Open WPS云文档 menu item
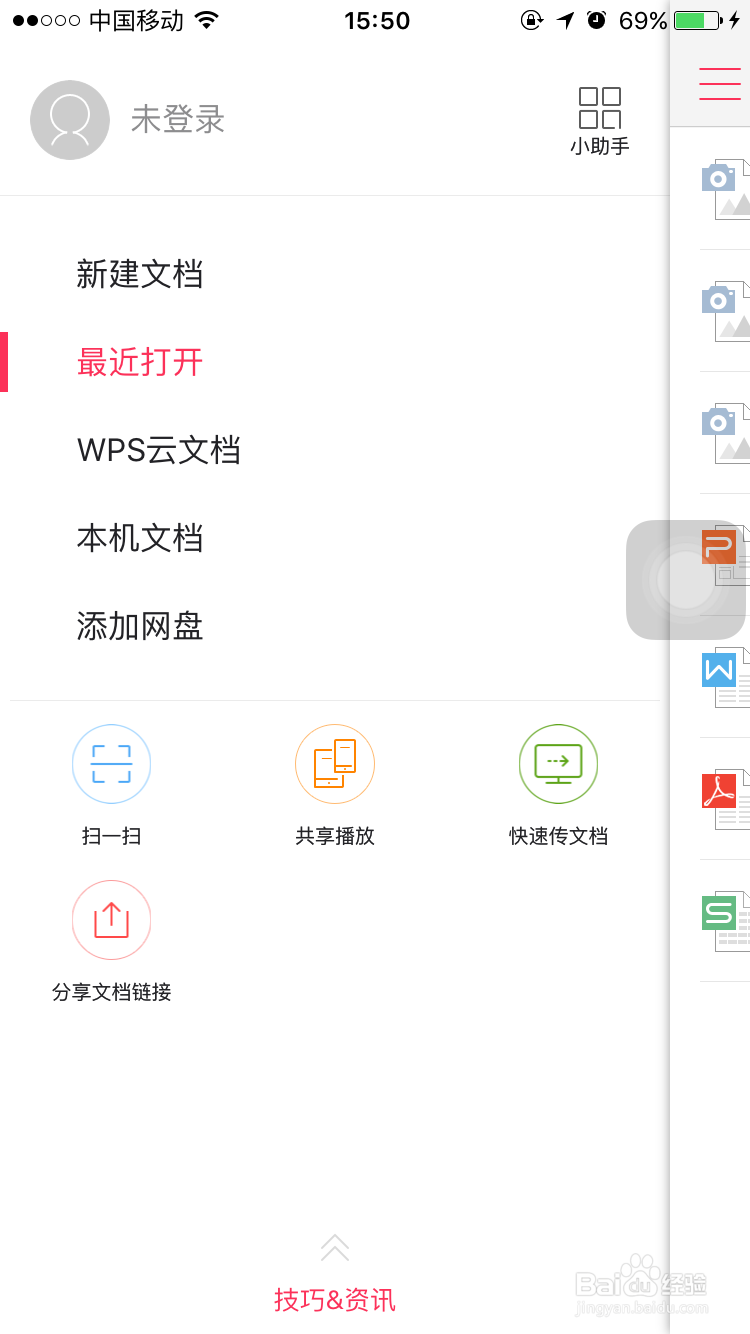Viewport: 750px width, 1334px height. [159, 450]
